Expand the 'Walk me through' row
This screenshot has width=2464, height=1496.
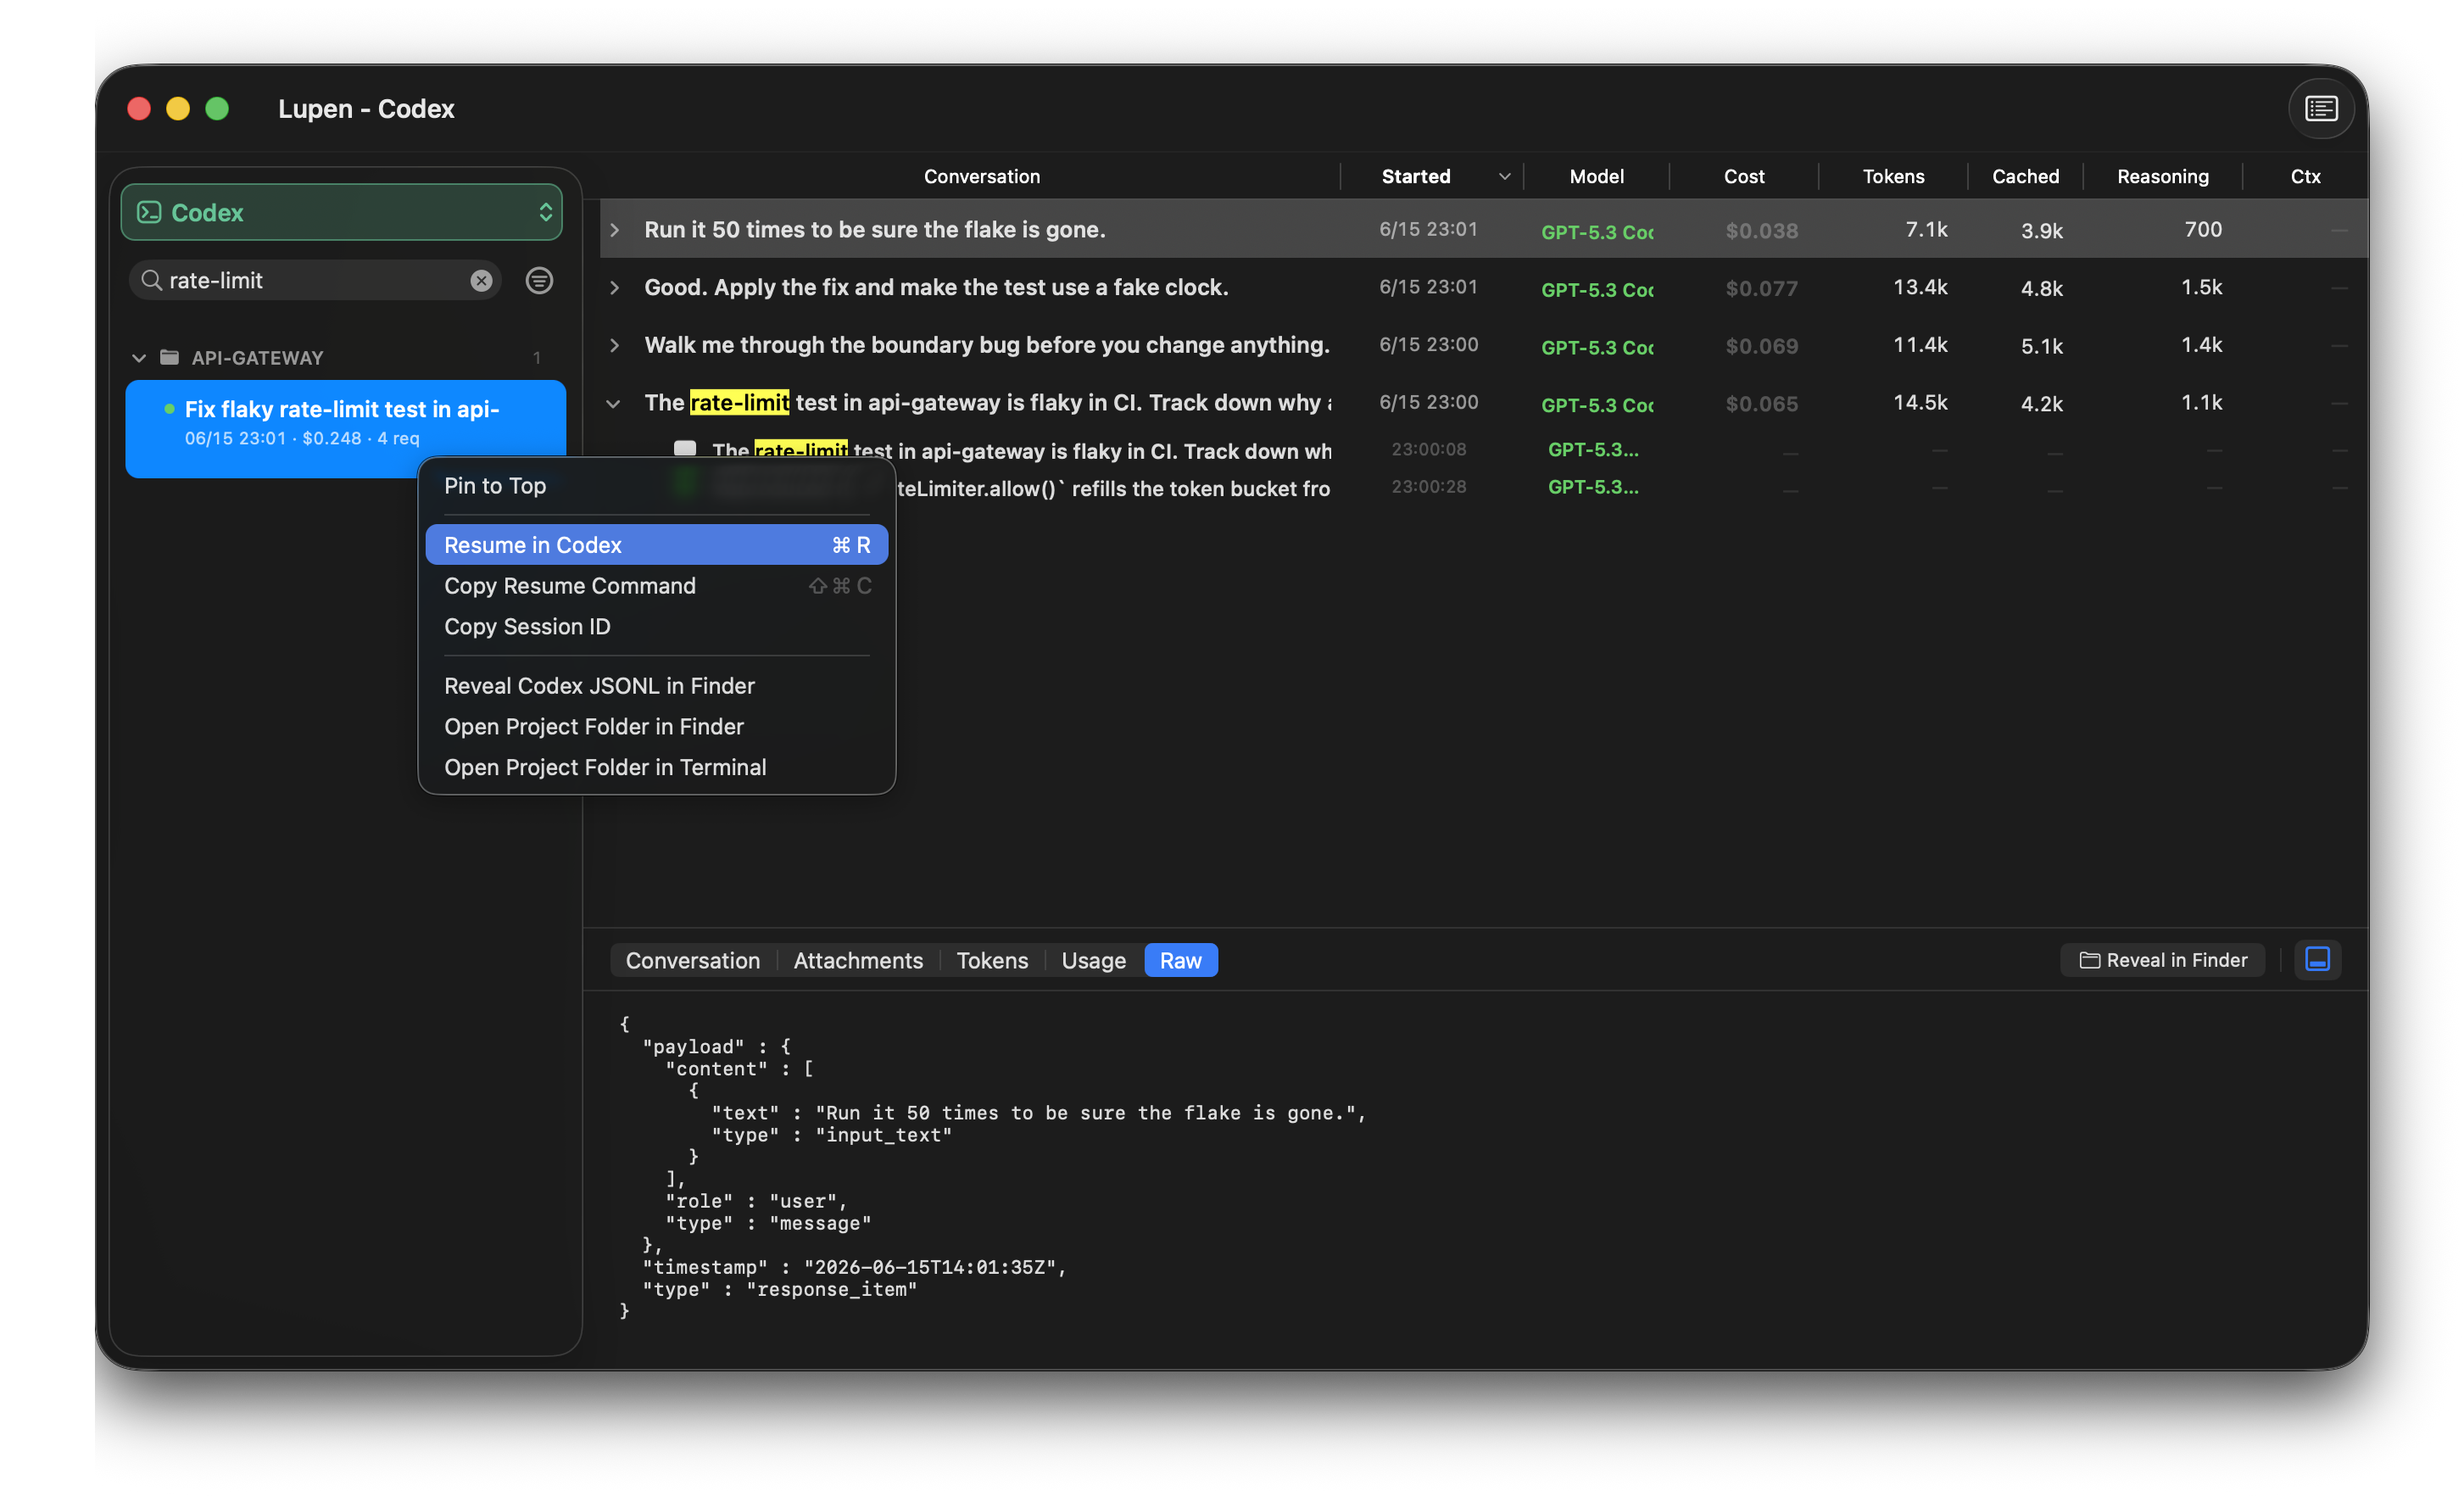(615, 345)
